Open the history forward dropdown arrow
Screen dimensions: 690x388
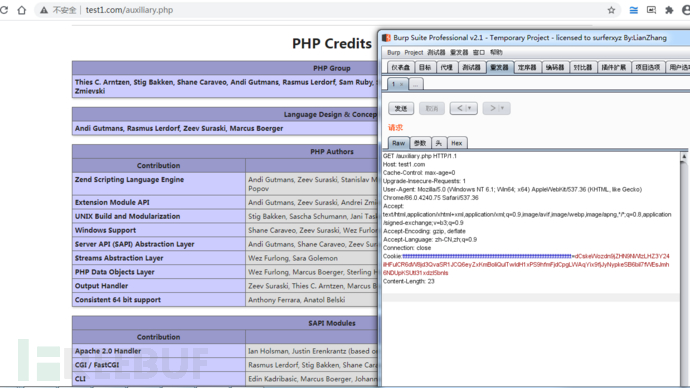click(x=503, y=108)
